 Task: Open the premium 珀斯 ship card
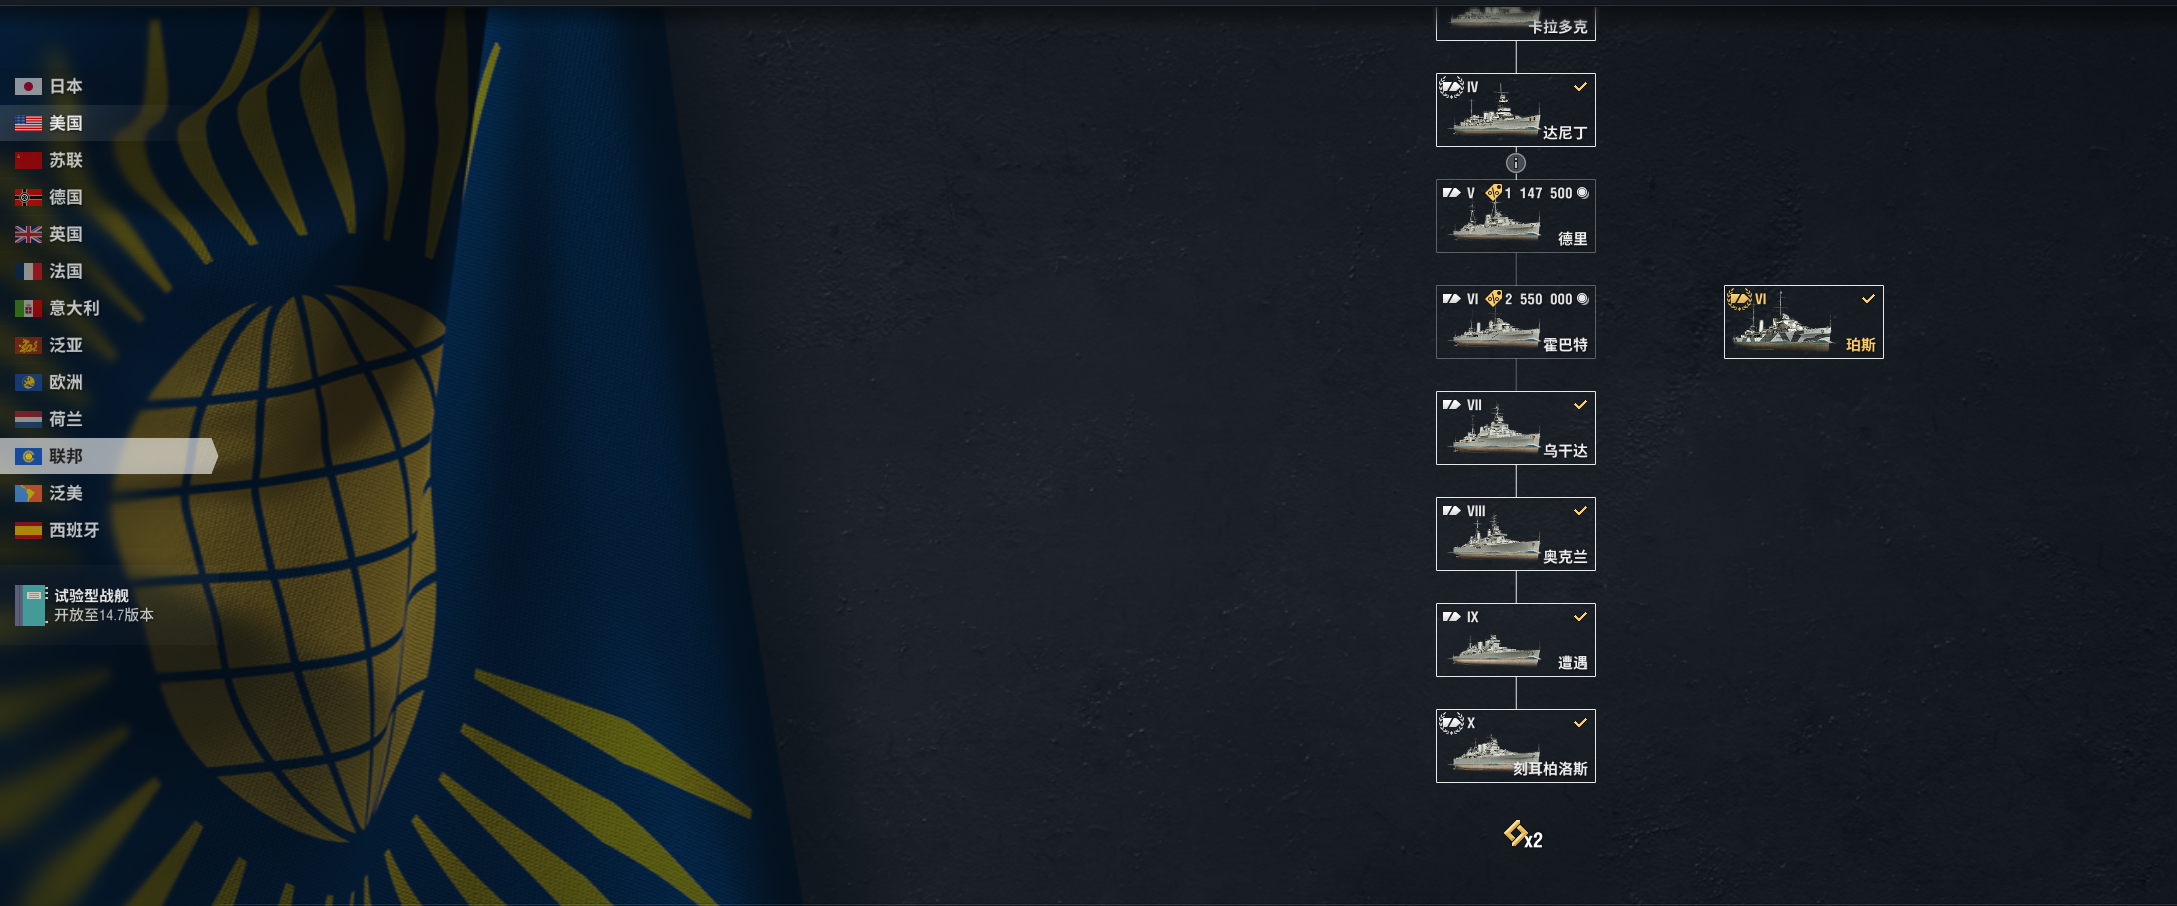(1804, 322)
